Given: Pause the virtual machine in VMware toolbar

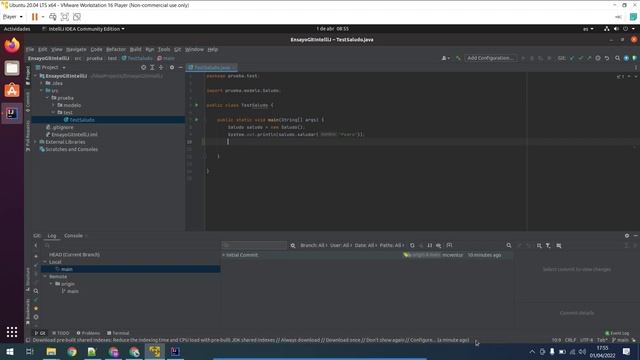Looking at the screenshot, I should pyautogui.click(x=35, y=17).
